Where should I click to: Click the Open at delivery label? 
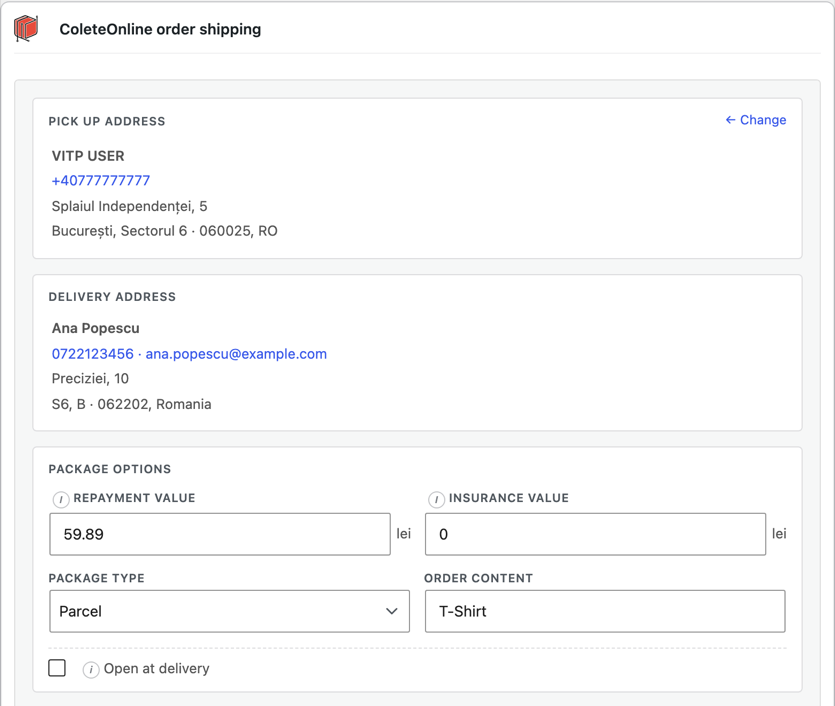pyautogui.click(x=157, y=669)
